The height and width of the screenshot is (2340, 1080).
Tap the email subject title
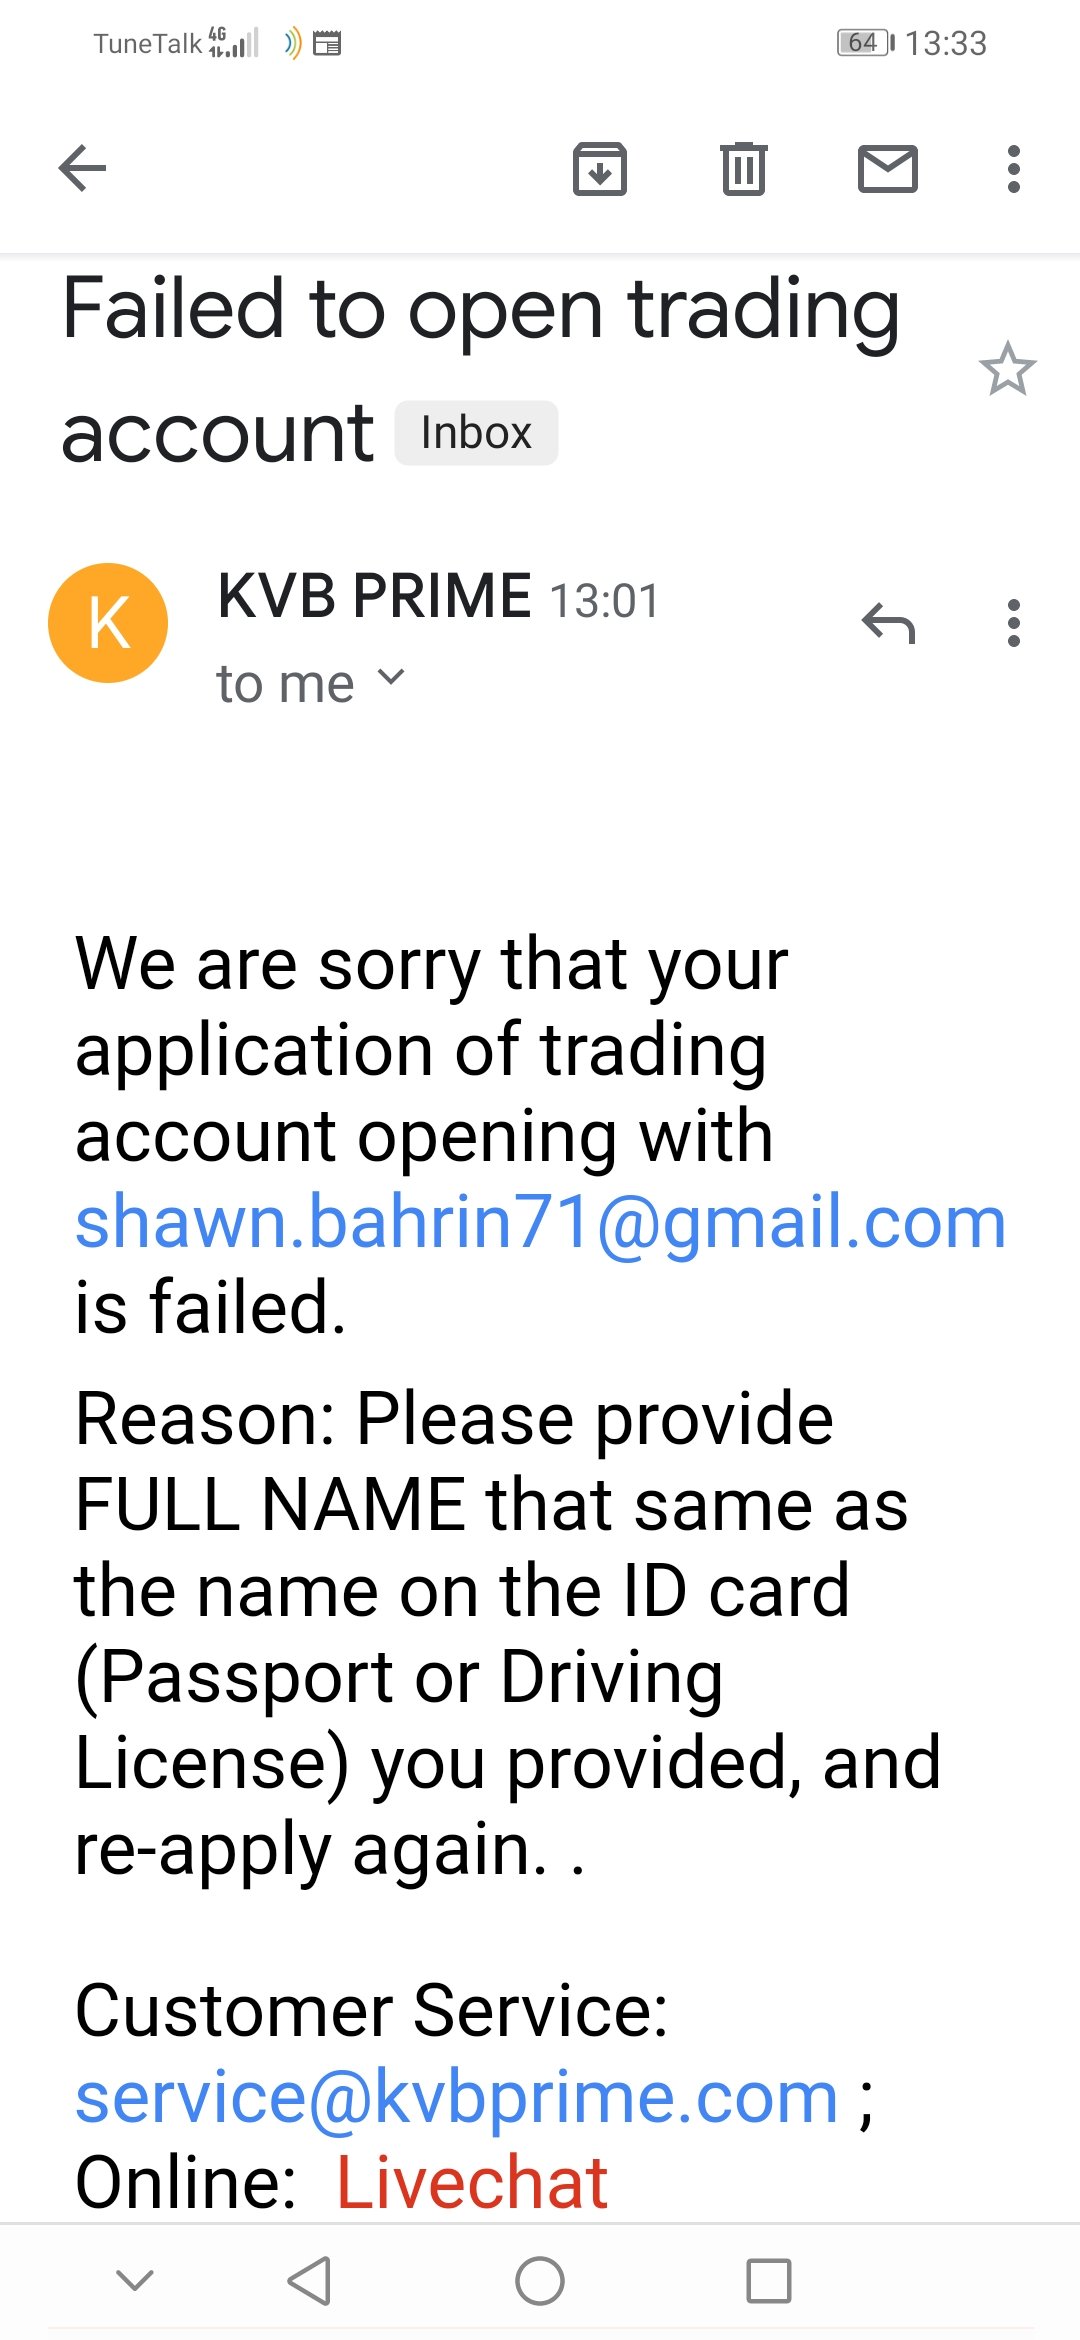(481, 369)
